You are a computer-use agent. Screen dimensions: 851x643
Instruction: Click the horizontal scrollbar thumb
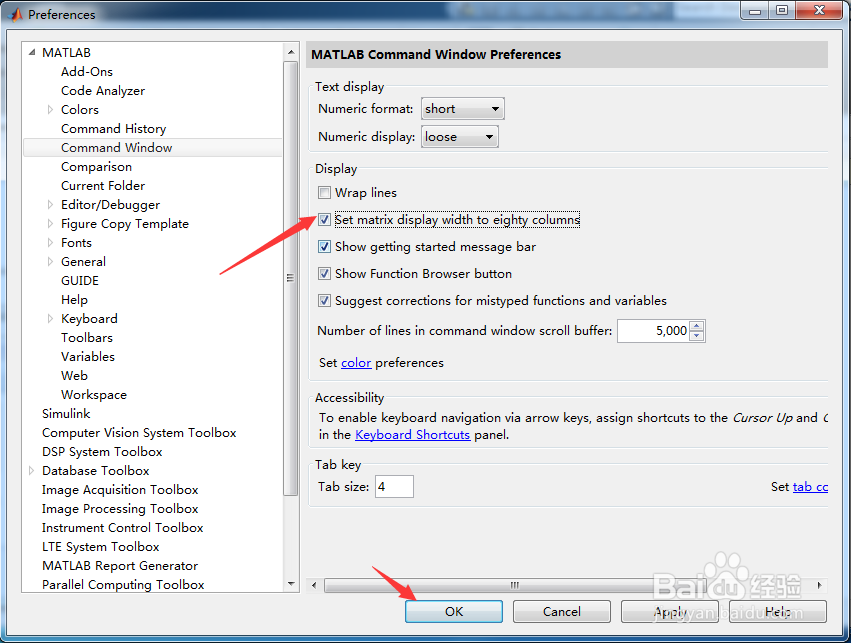(514, 585)
